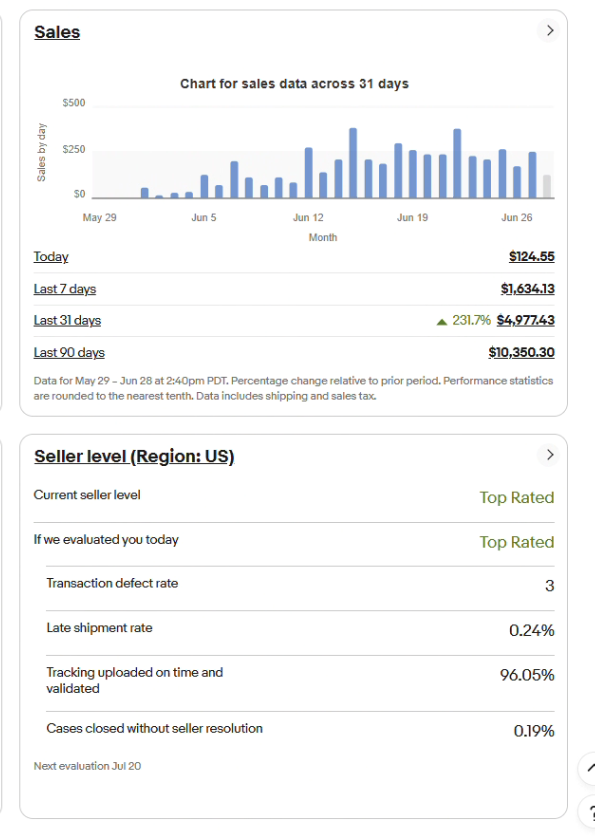This screenshot has height=836, width=595.
Task: Click the Jun 26 axis label
Action: coord(517,218)
